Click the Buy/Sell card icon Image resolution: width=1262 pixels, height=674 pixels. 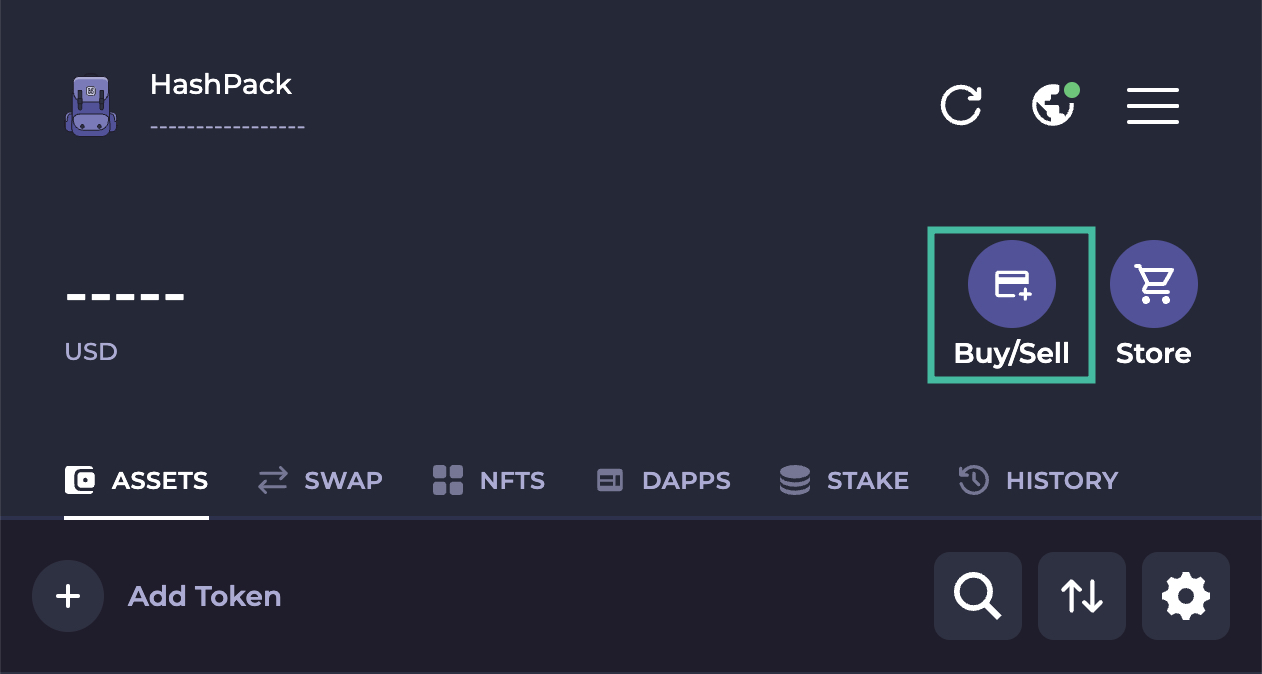pos(1012,284)
